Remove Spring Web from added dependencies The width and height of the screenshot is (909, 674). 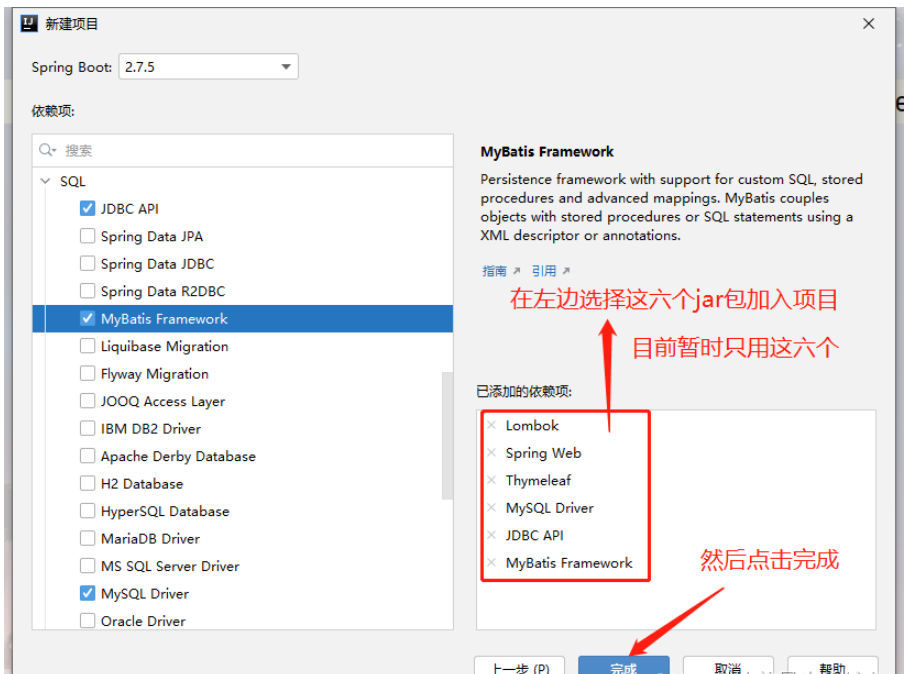pos(492,453)
